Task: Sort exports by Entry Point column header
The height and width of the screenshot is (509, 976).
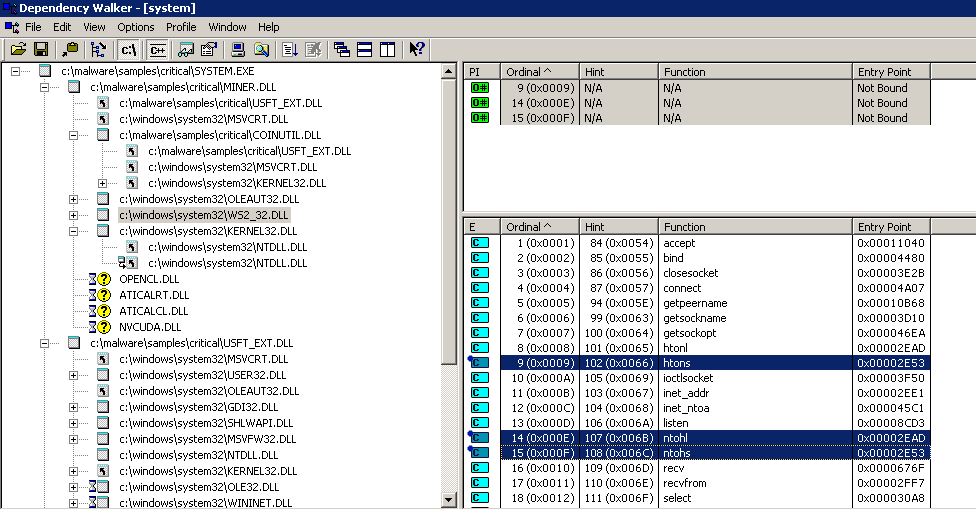Action: click(891, 226)
